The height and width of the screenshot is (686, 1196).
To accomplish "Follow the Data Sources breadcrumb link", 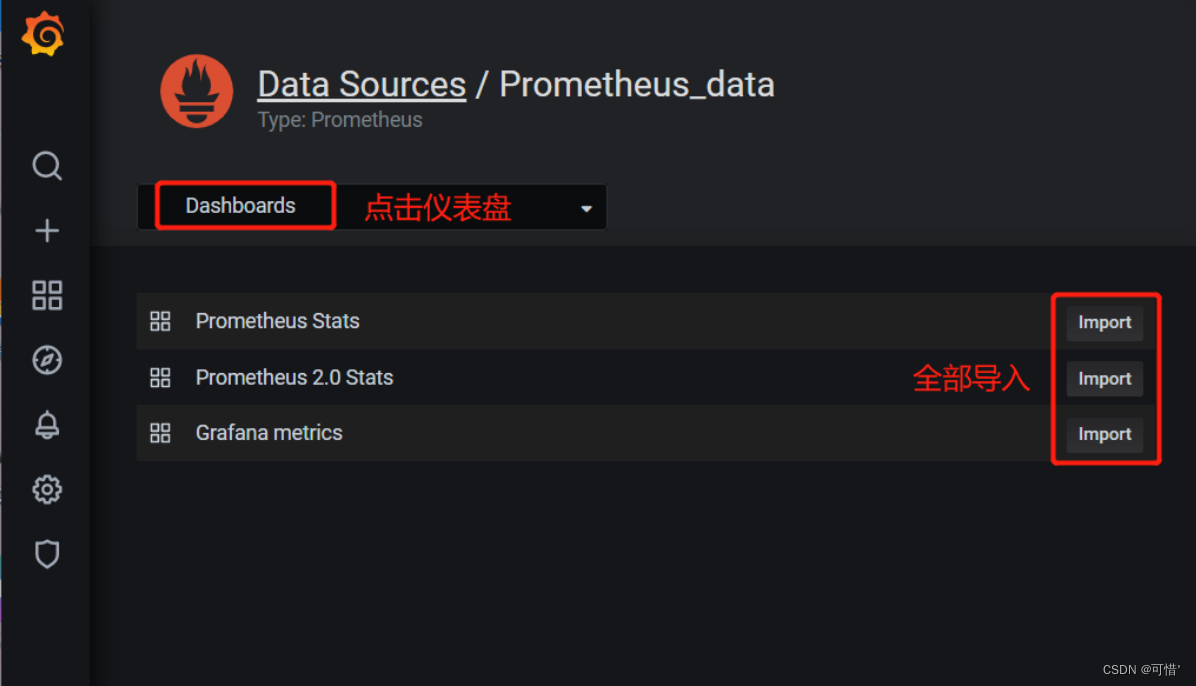I will point(362,84).
